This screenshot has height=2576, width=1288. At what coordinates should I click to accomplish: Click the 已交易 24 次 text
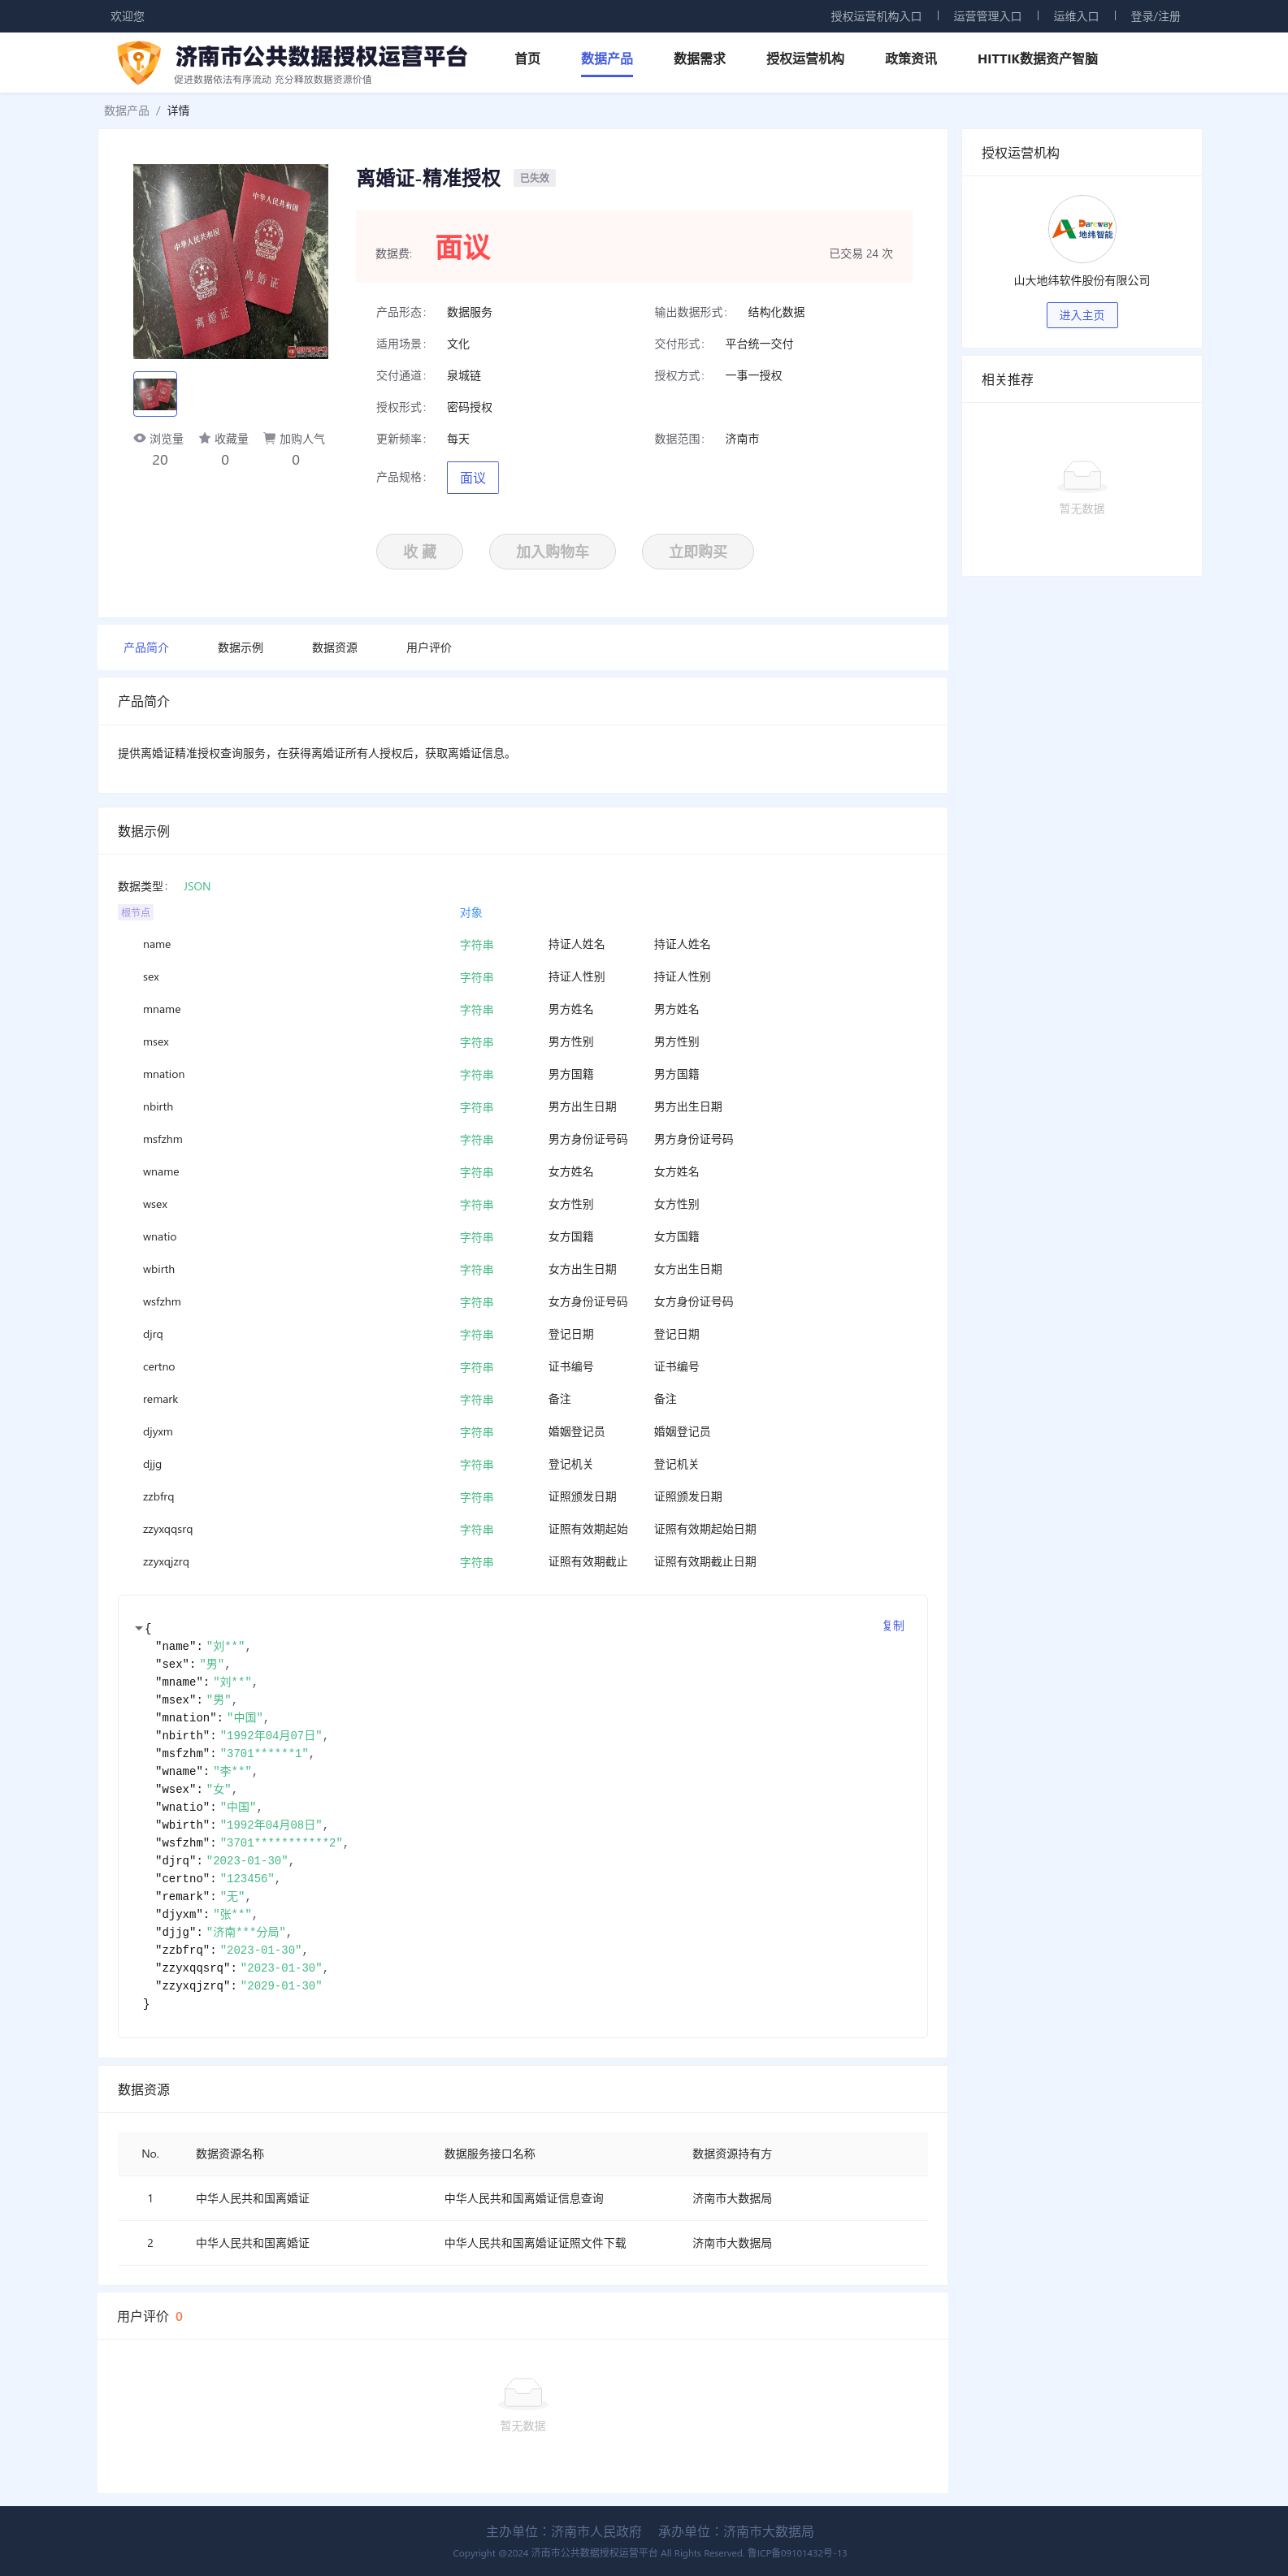click(860, 254)
